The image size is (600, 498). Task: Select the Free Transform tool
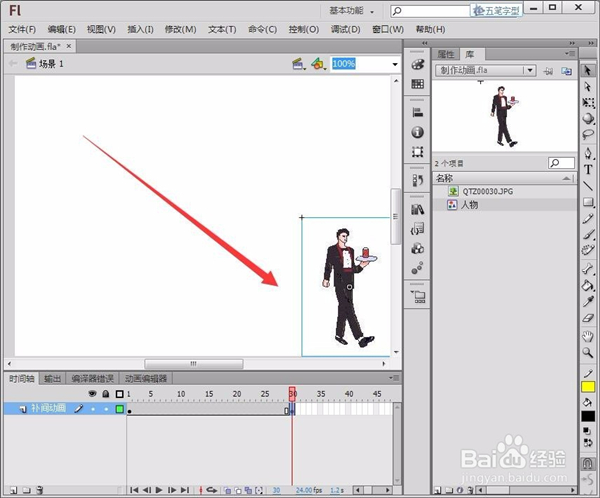click(588, 103)
